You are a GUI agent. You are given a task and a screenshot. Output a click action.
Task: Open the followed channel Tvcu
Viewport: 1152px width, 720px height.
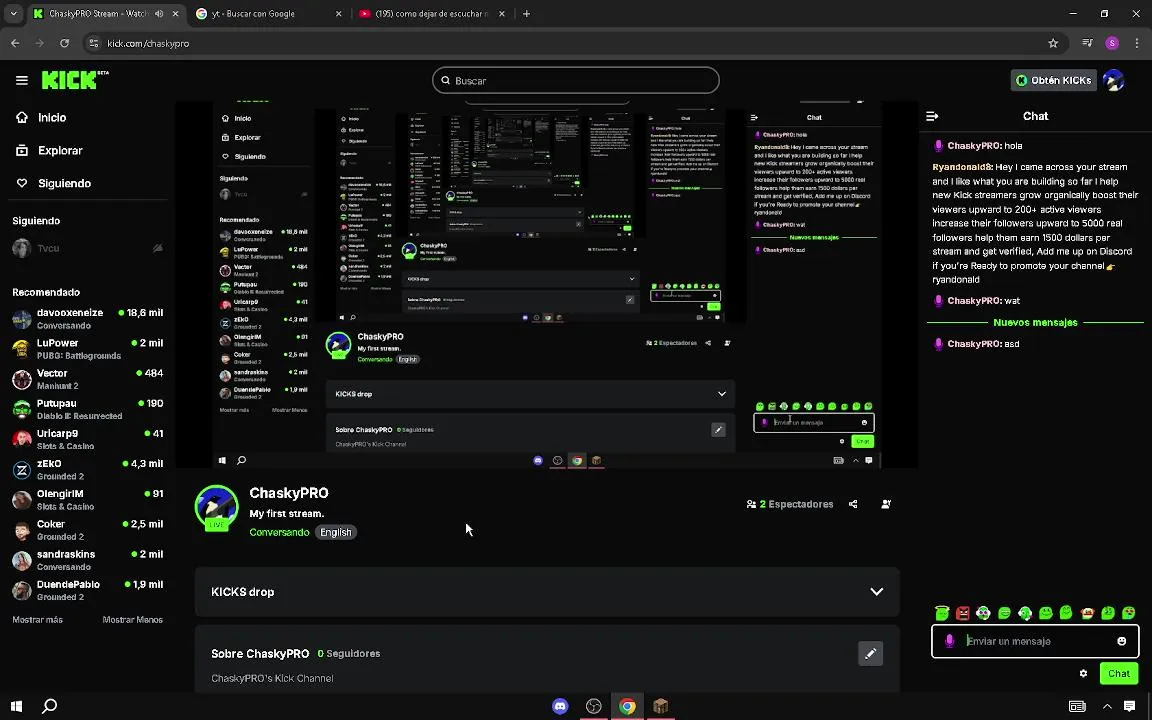87,248
